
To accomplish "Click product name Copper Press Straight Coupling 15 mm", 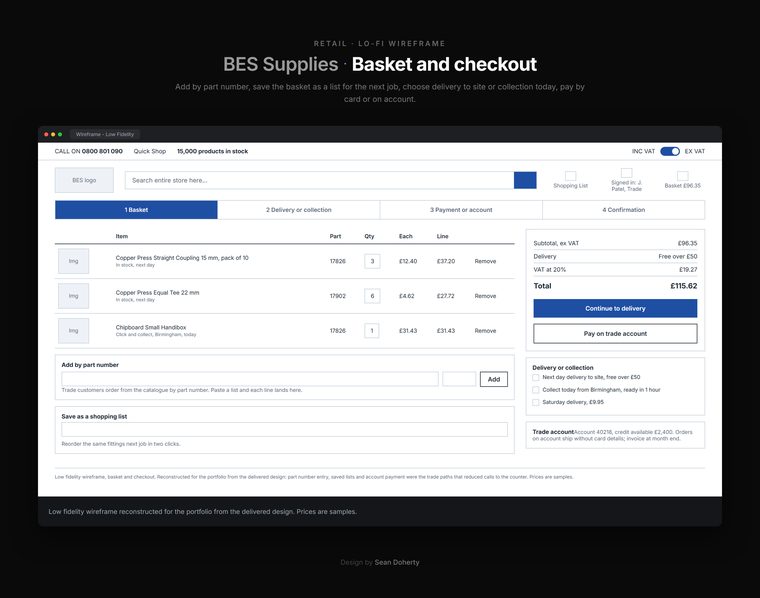I will (x=182, y=258).
